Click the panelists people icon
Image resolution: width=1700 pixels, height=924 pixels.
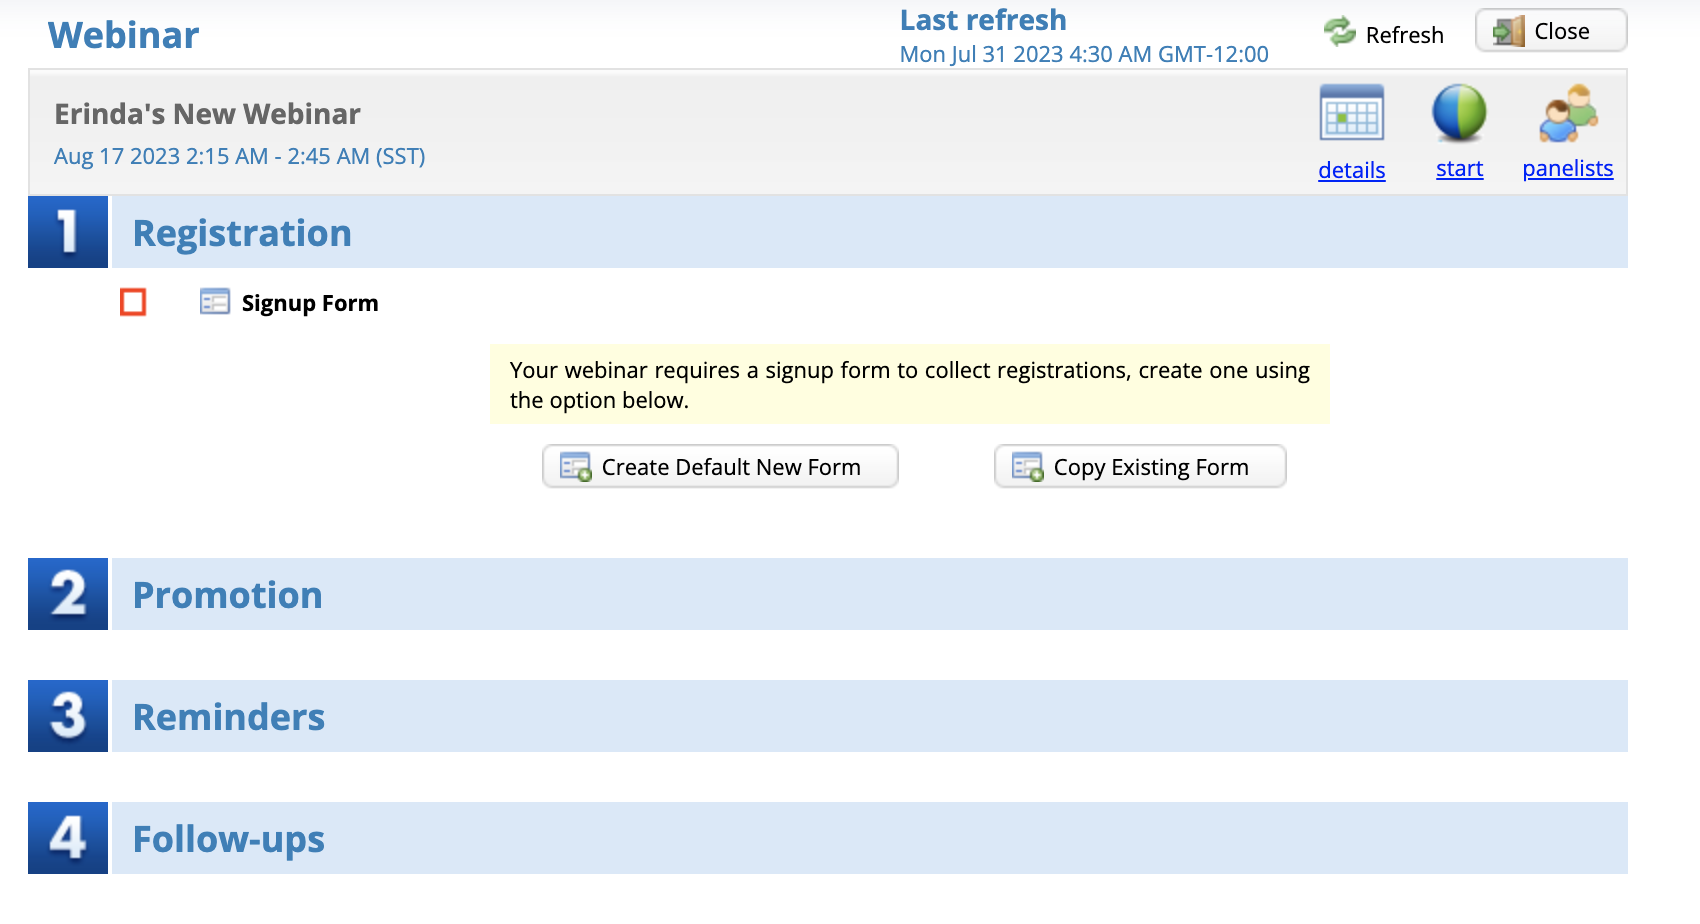(x=1567, y=113)
